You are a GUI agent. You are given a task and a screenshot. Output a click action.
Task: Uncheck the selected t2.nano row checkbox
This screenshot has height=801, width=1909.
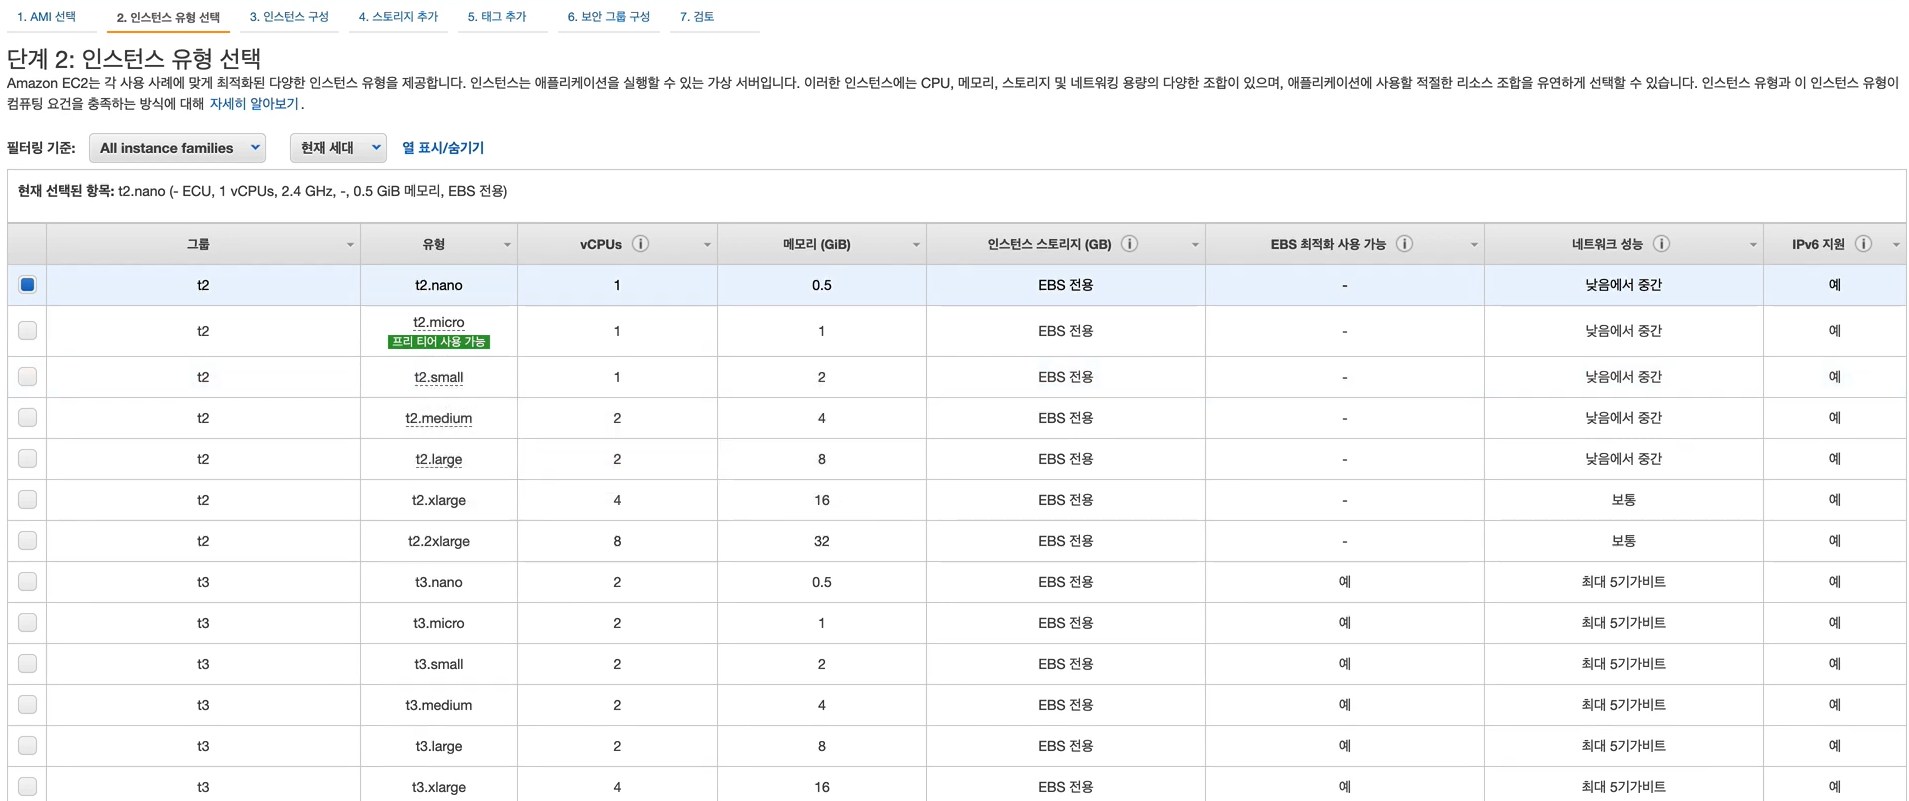pos(28,285)
